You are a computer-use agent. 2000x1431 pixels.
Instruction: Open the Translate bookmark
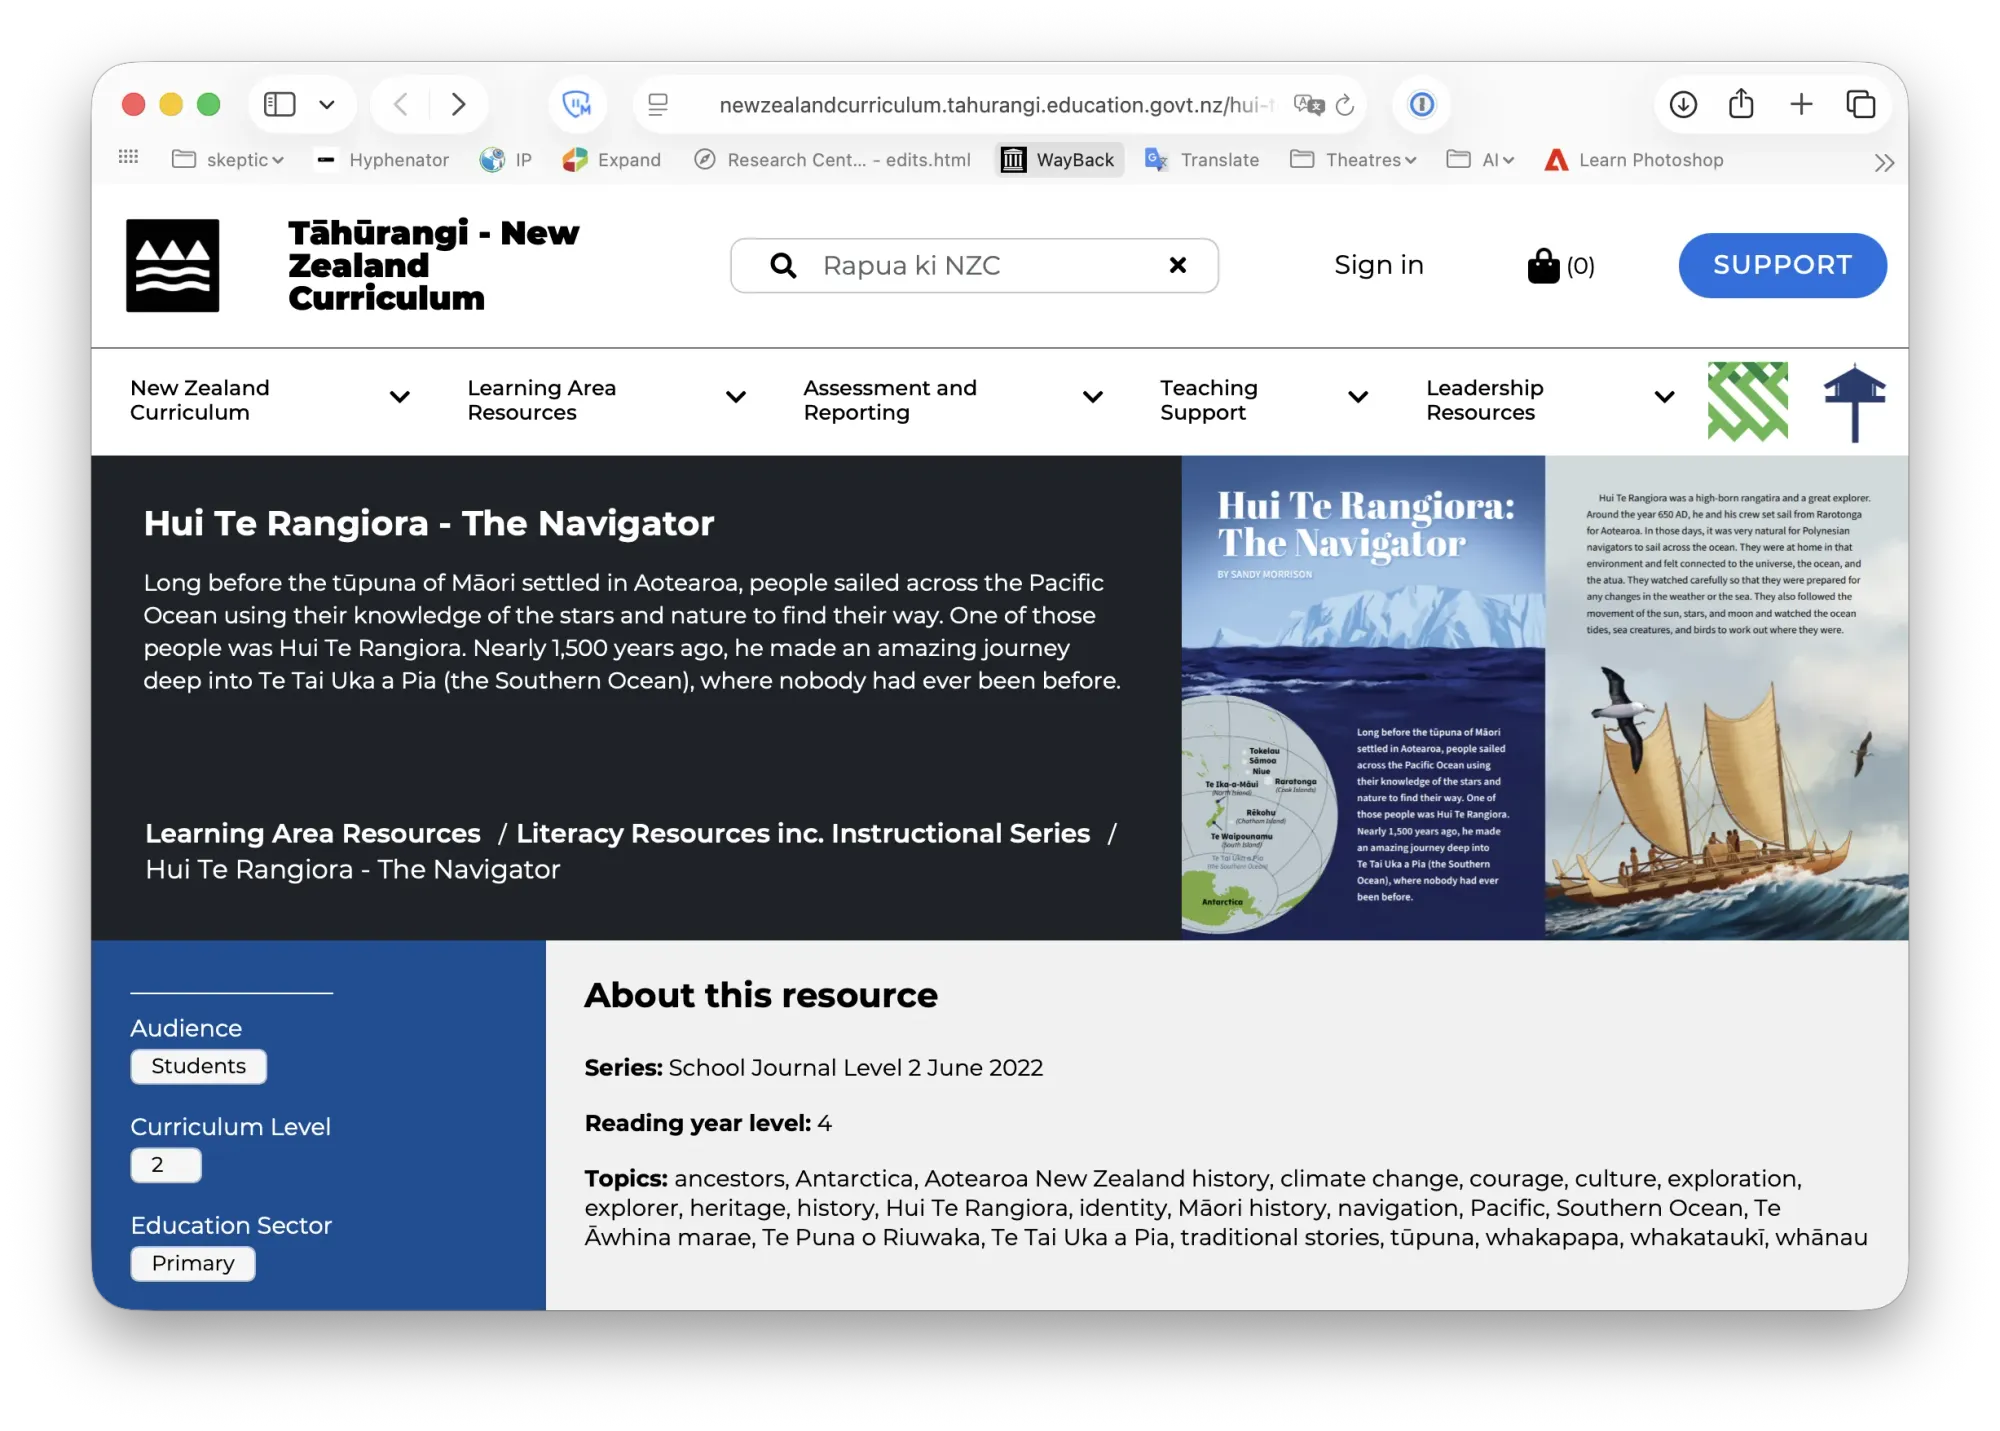click(x=1202, y=160)
